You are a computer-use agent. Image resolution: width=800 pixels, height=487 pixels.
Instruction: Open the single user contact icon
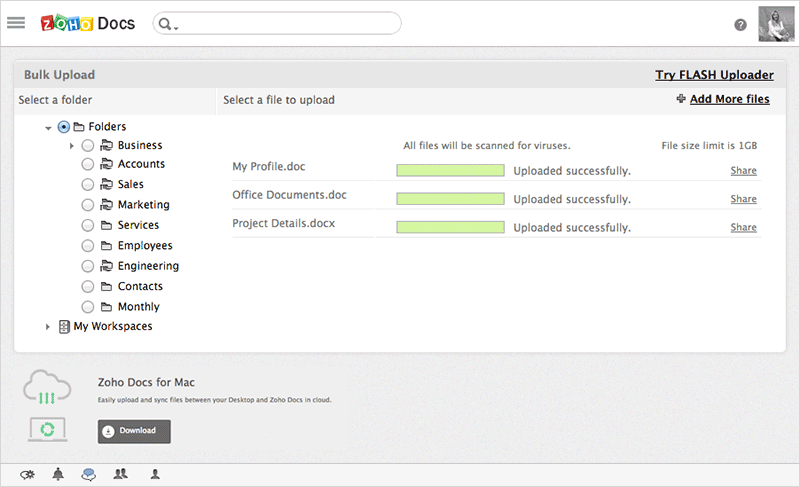pyautogui.click(x=155, y=474)
